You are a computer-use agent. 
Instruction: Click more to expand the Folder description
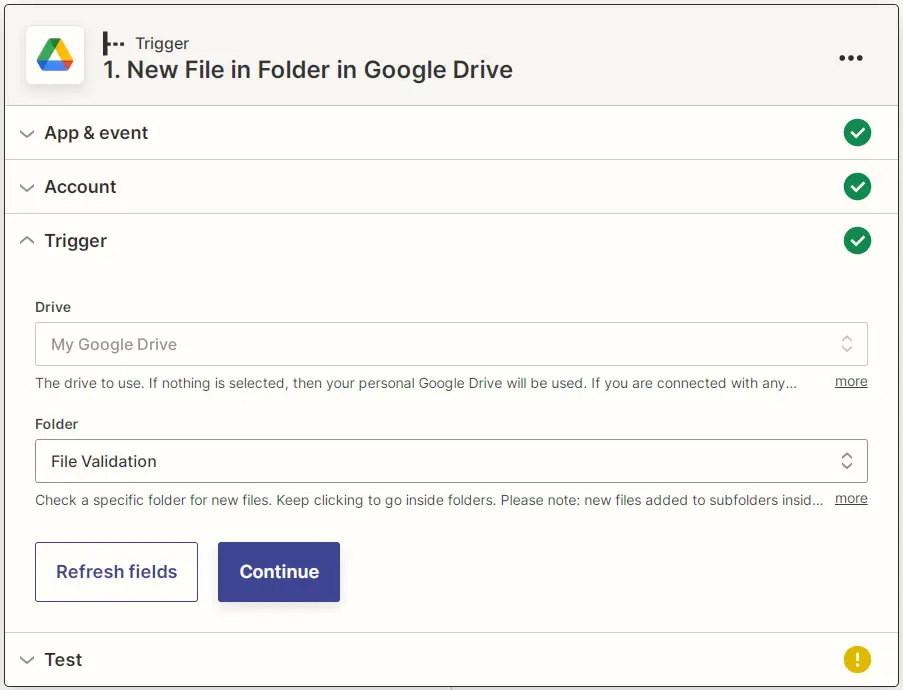tap(851, 498)
